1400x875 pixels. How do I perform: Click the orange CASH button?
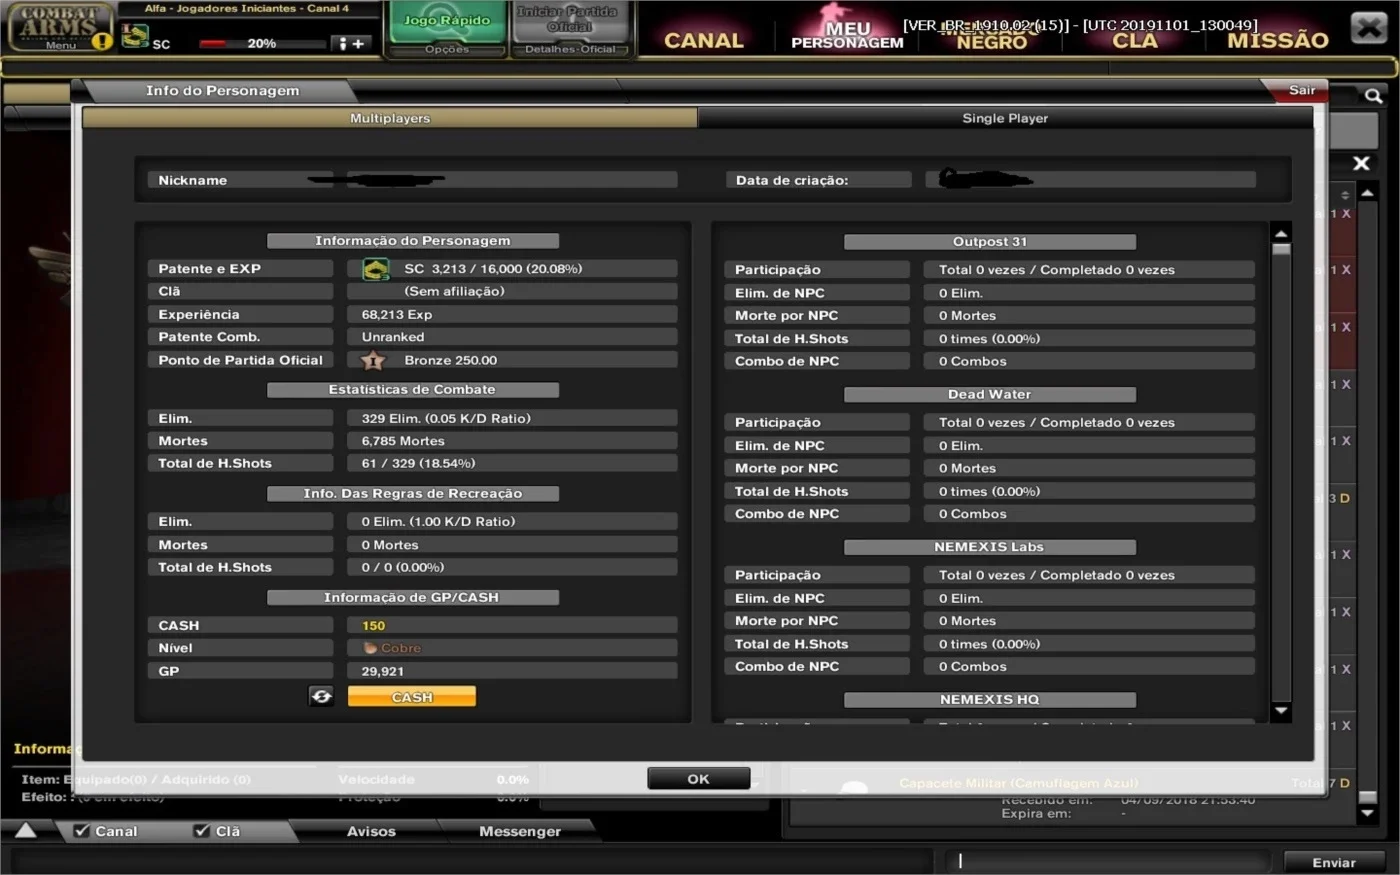coord(412,697)
